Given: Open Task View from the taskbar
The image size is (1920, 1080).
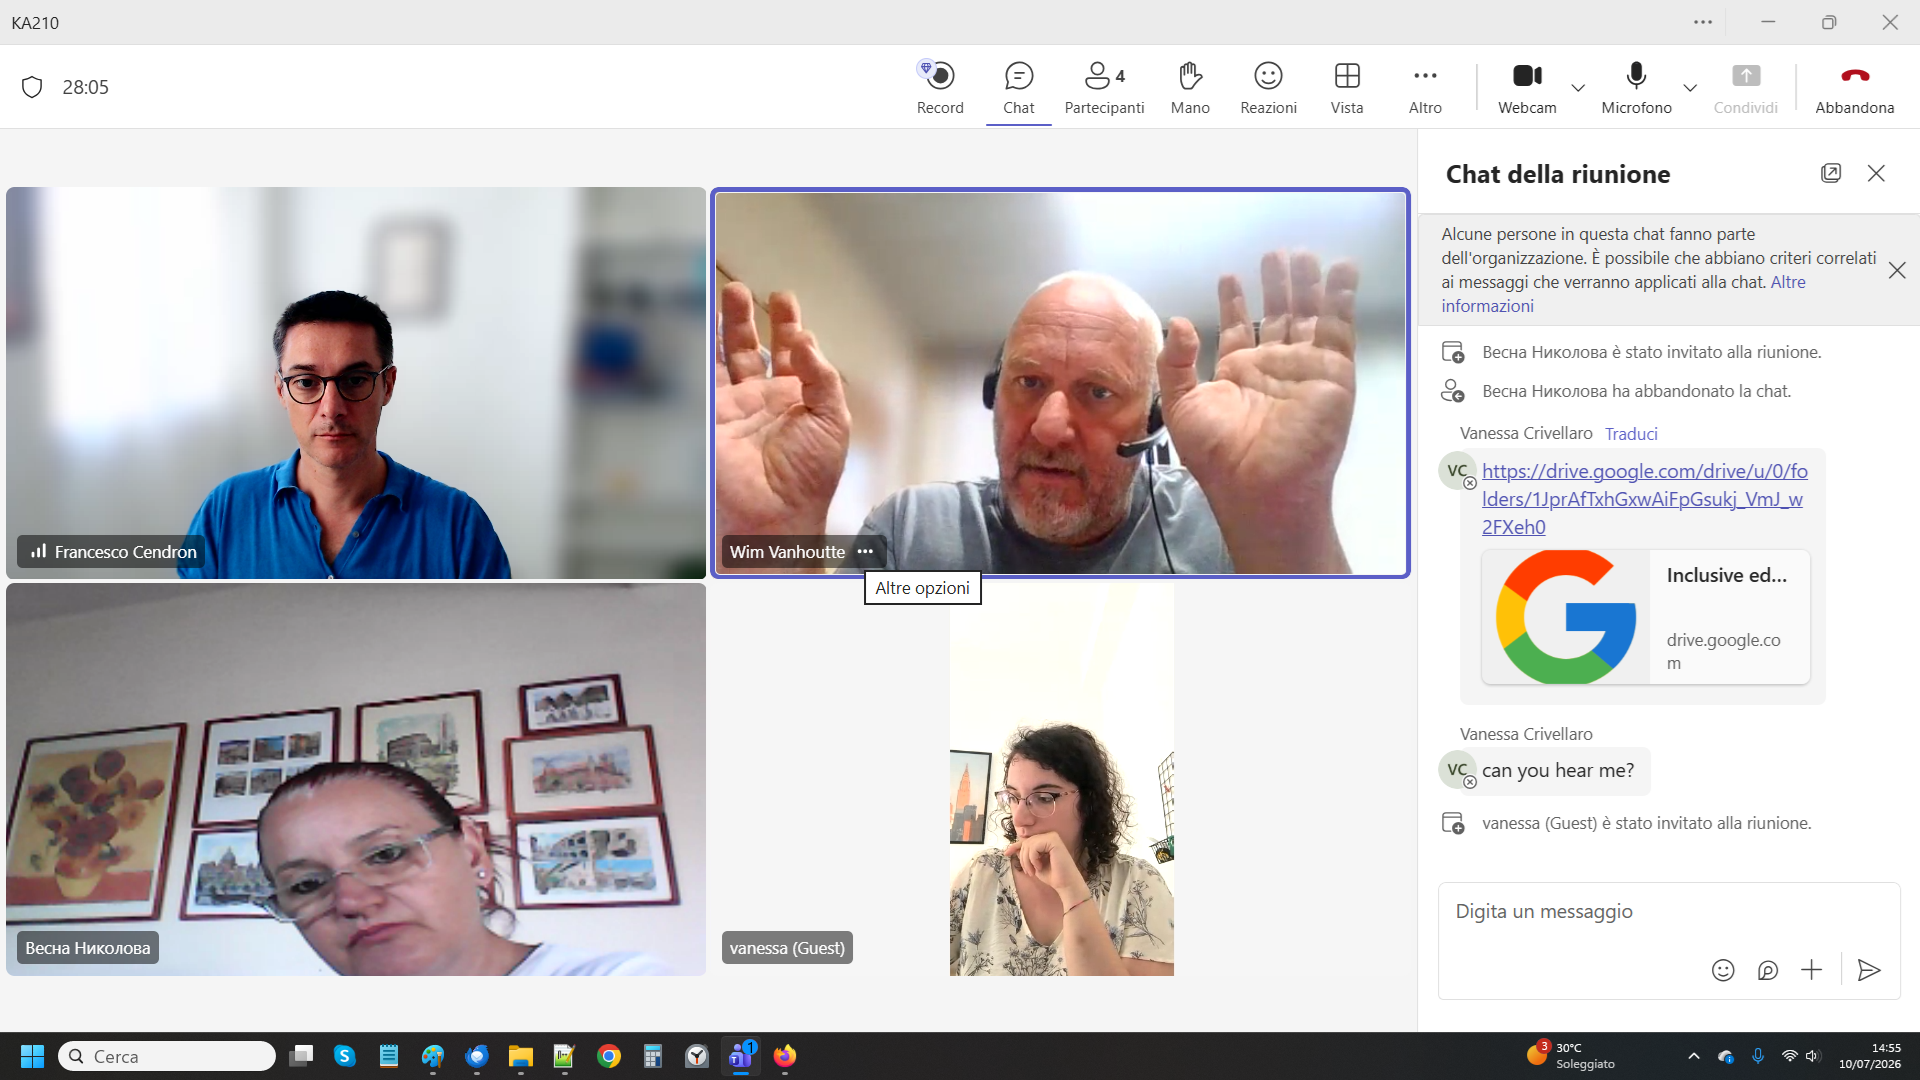Looking at the screenshot, I should (x=301, y=1056).
